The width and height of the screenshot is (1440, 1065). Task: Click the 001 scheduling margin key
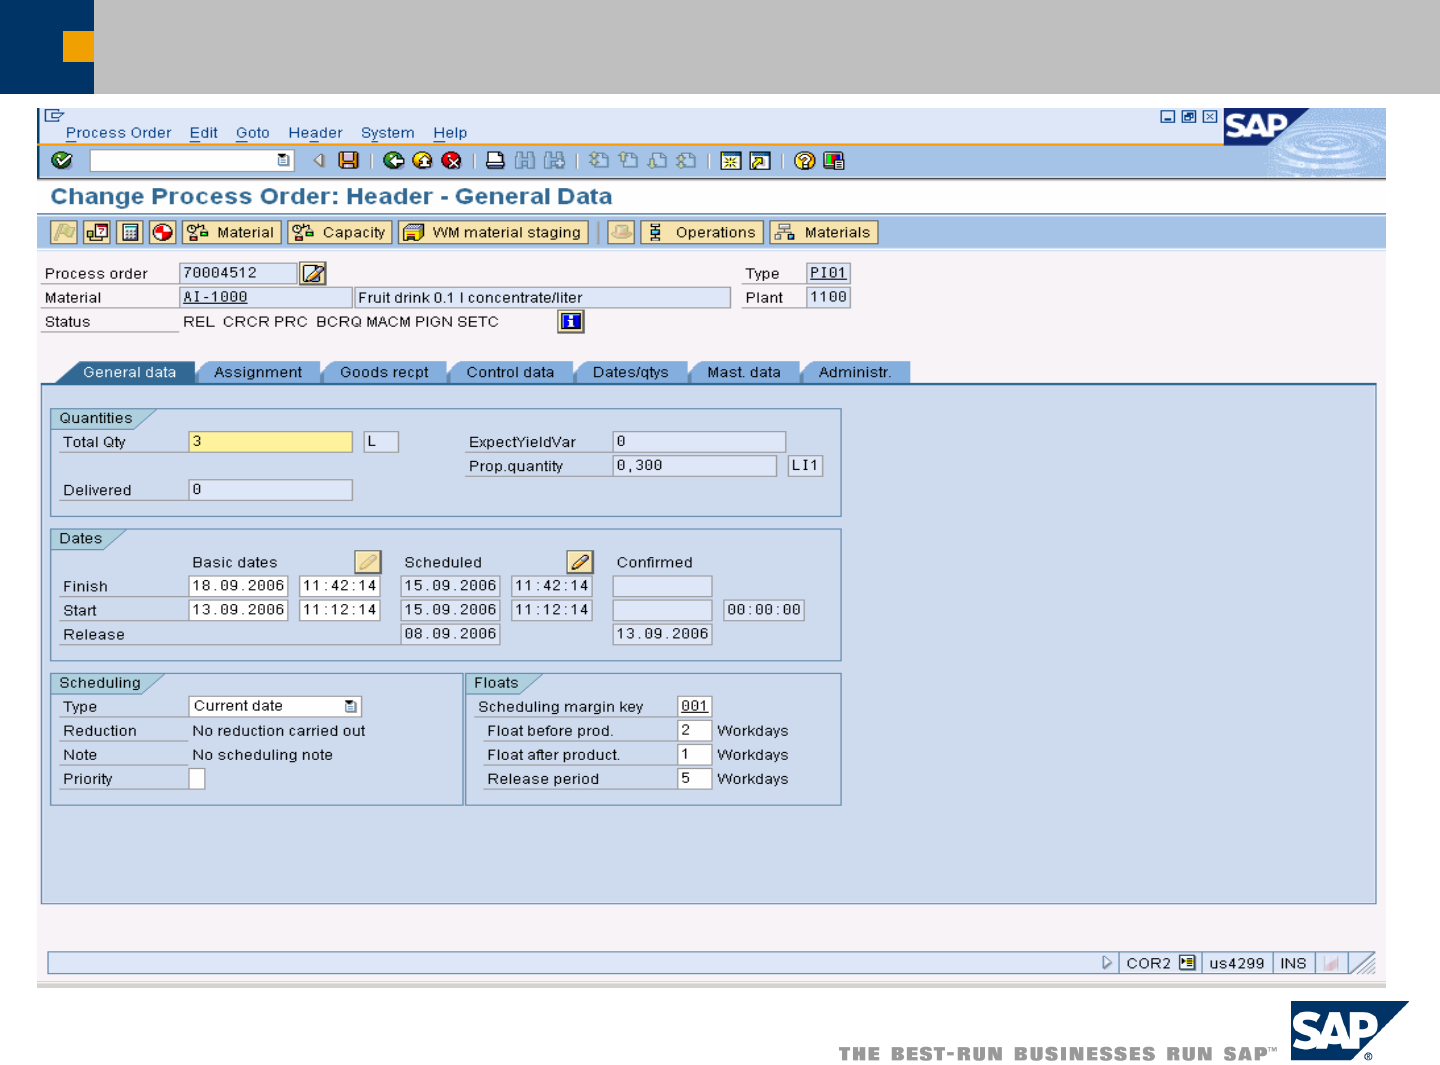[x=694, y=706]
